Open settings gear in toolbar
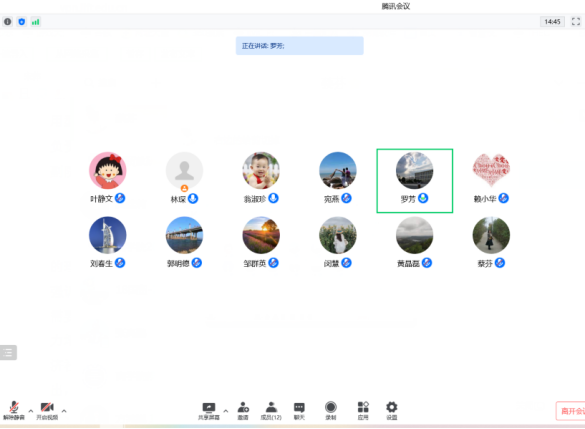The image size is (585, 429). [391, 411]
